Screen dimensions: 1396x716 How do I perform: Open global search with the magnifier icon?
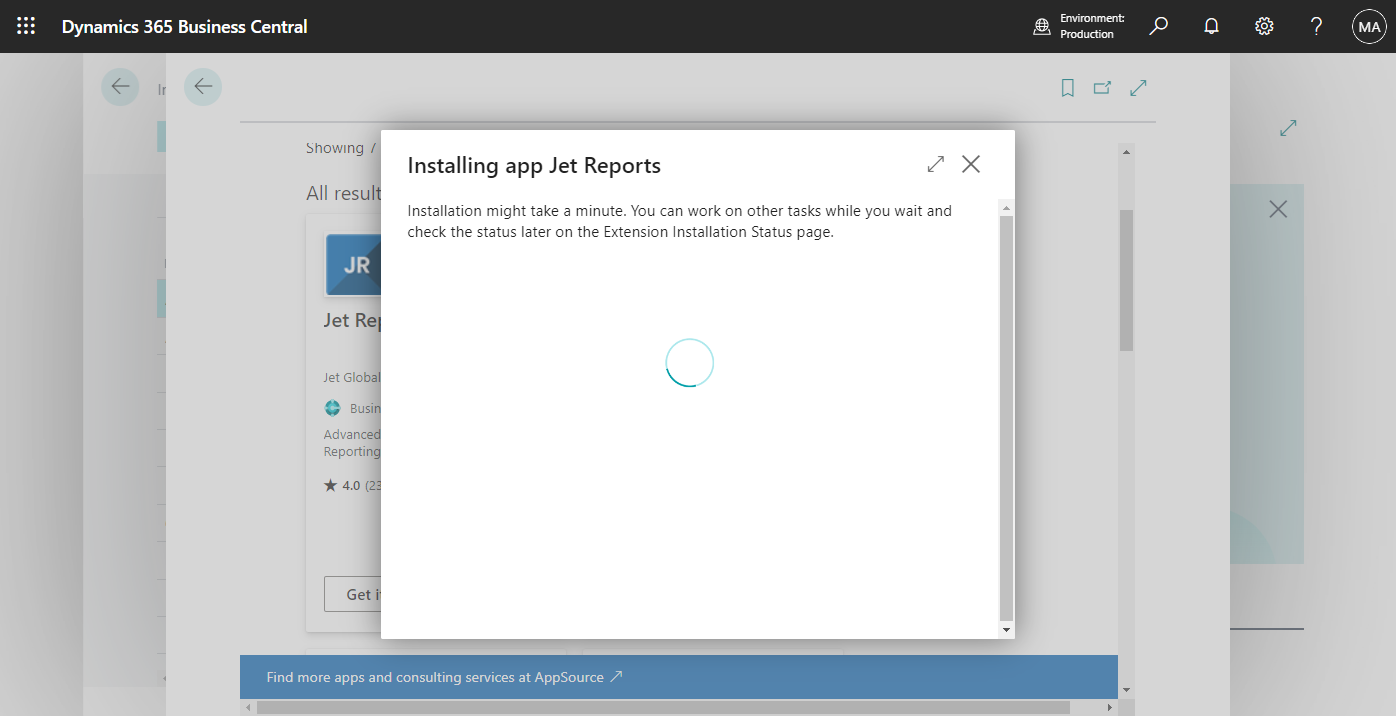1158,26
